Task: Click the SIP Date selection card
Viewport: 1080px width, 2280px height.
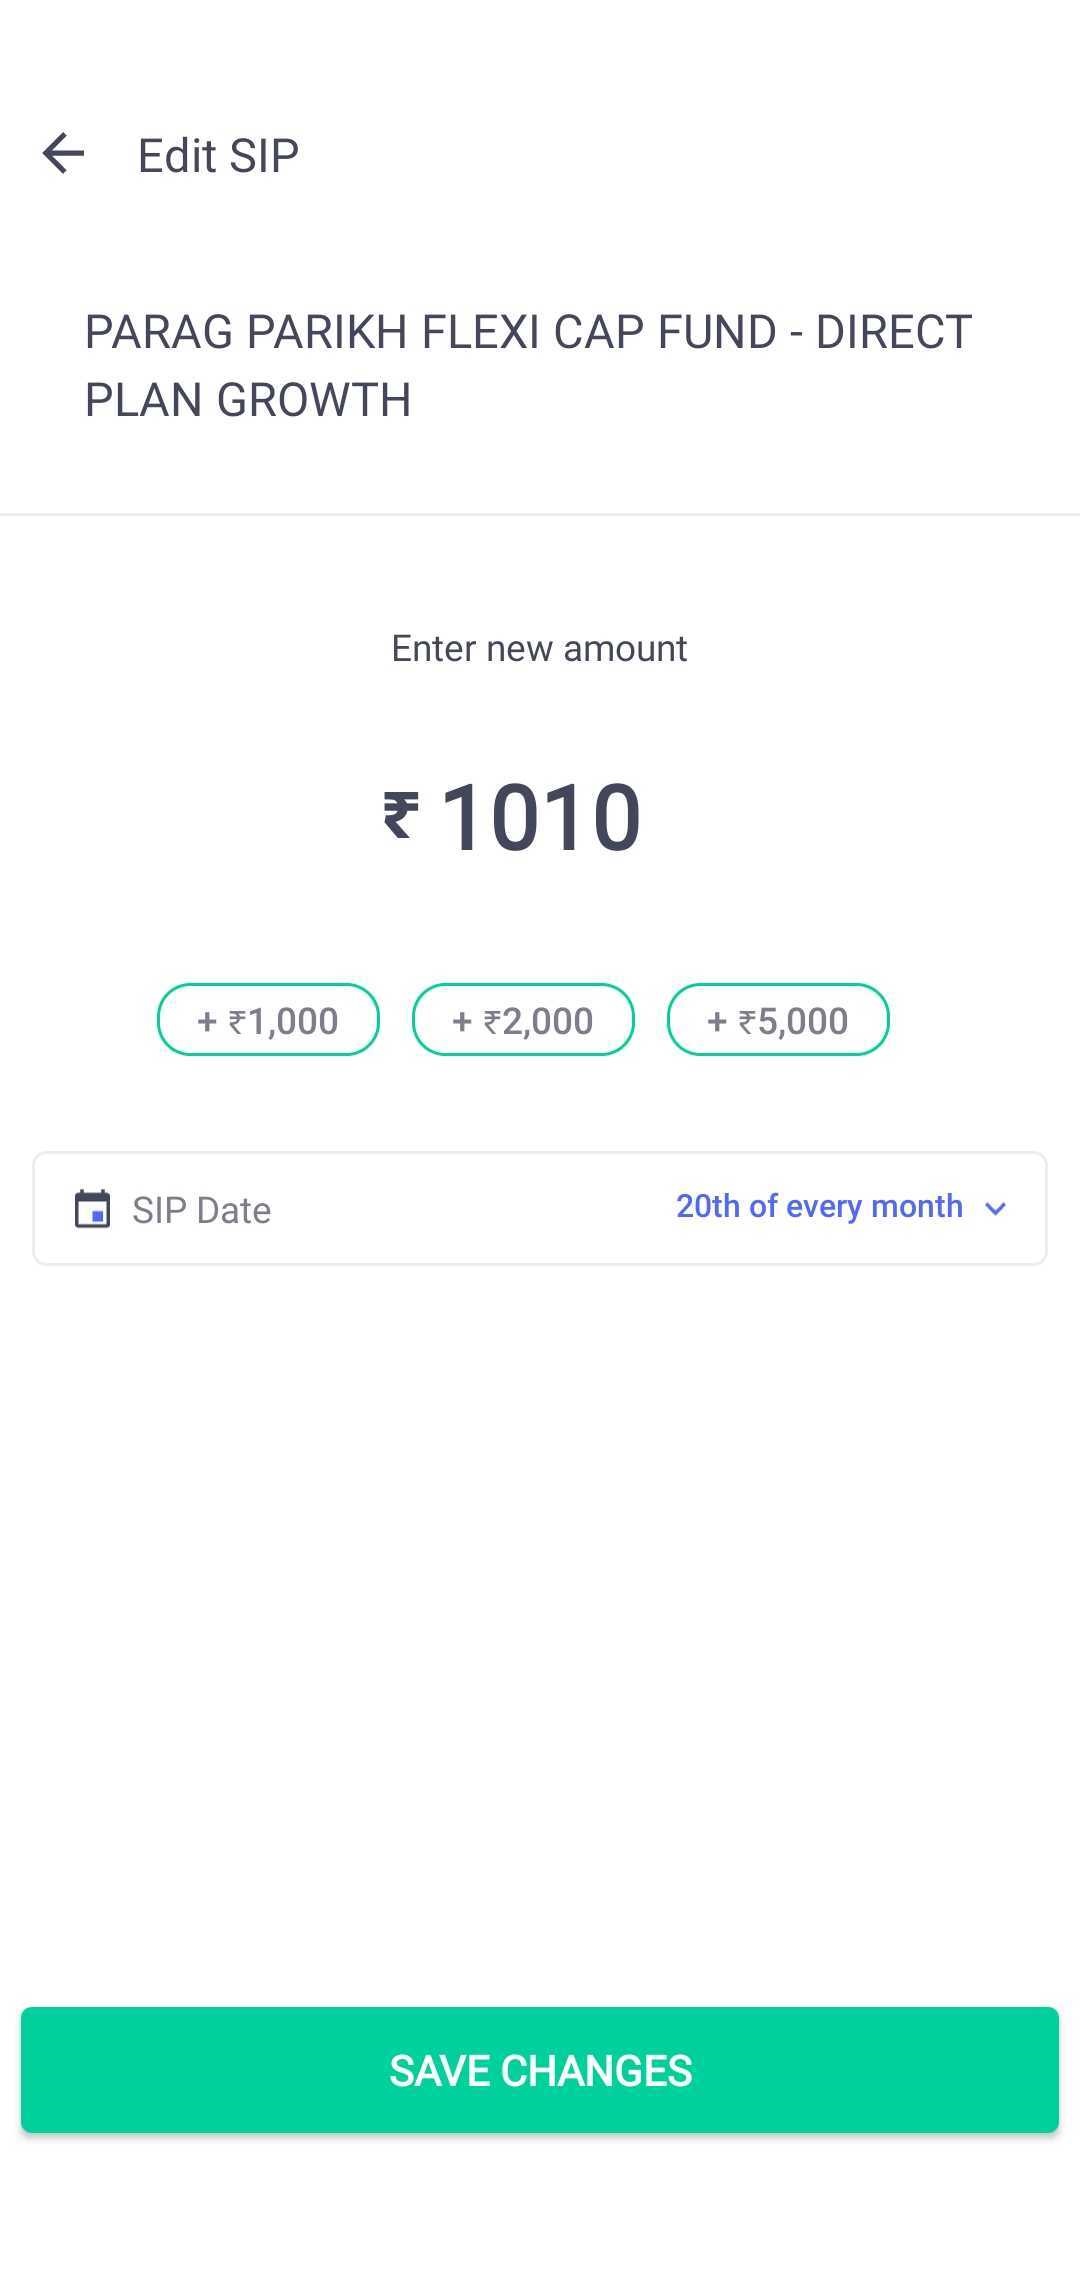Action: tap(540, 1208)
